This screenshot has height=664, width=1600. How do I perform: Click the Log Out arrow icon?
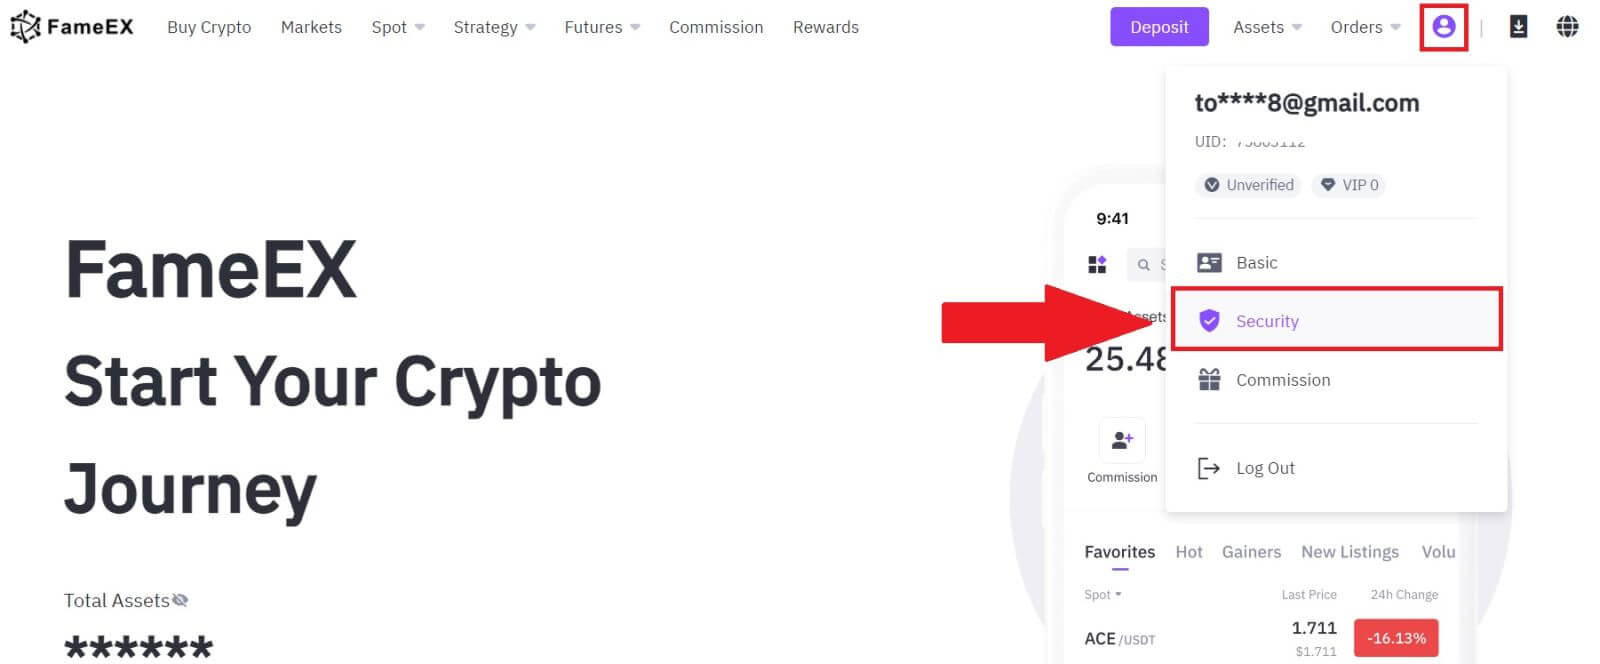[1209, 467]
